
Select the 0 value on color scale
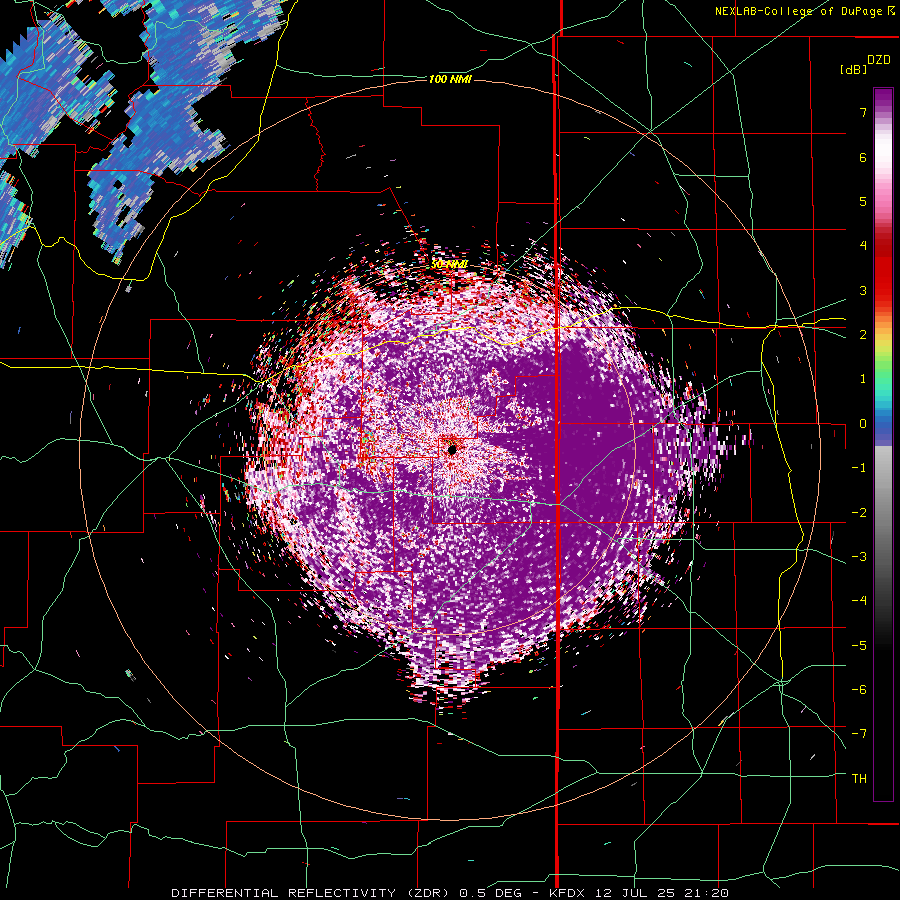pos(863,424)
